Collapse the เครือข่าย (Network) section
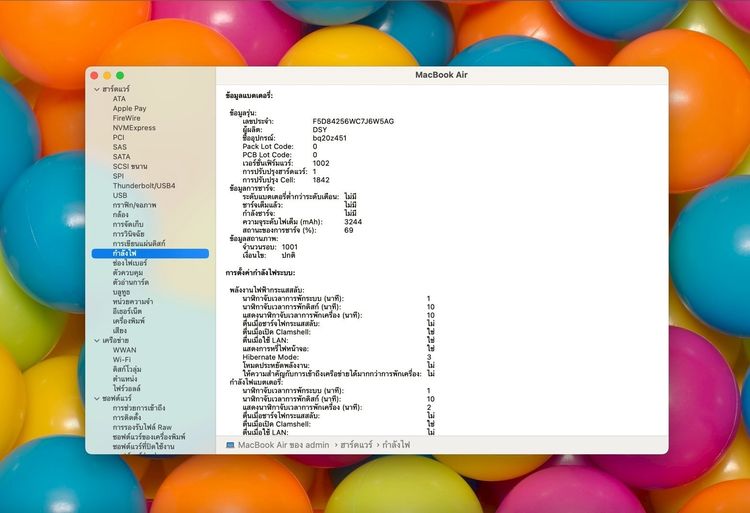The width and height of the screenshot is (750, 513). point(95,340)
